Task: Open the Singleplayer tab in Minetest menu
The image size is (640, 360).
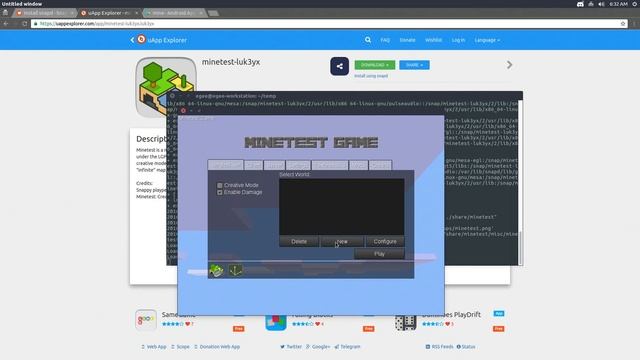Action: point(225,165)
